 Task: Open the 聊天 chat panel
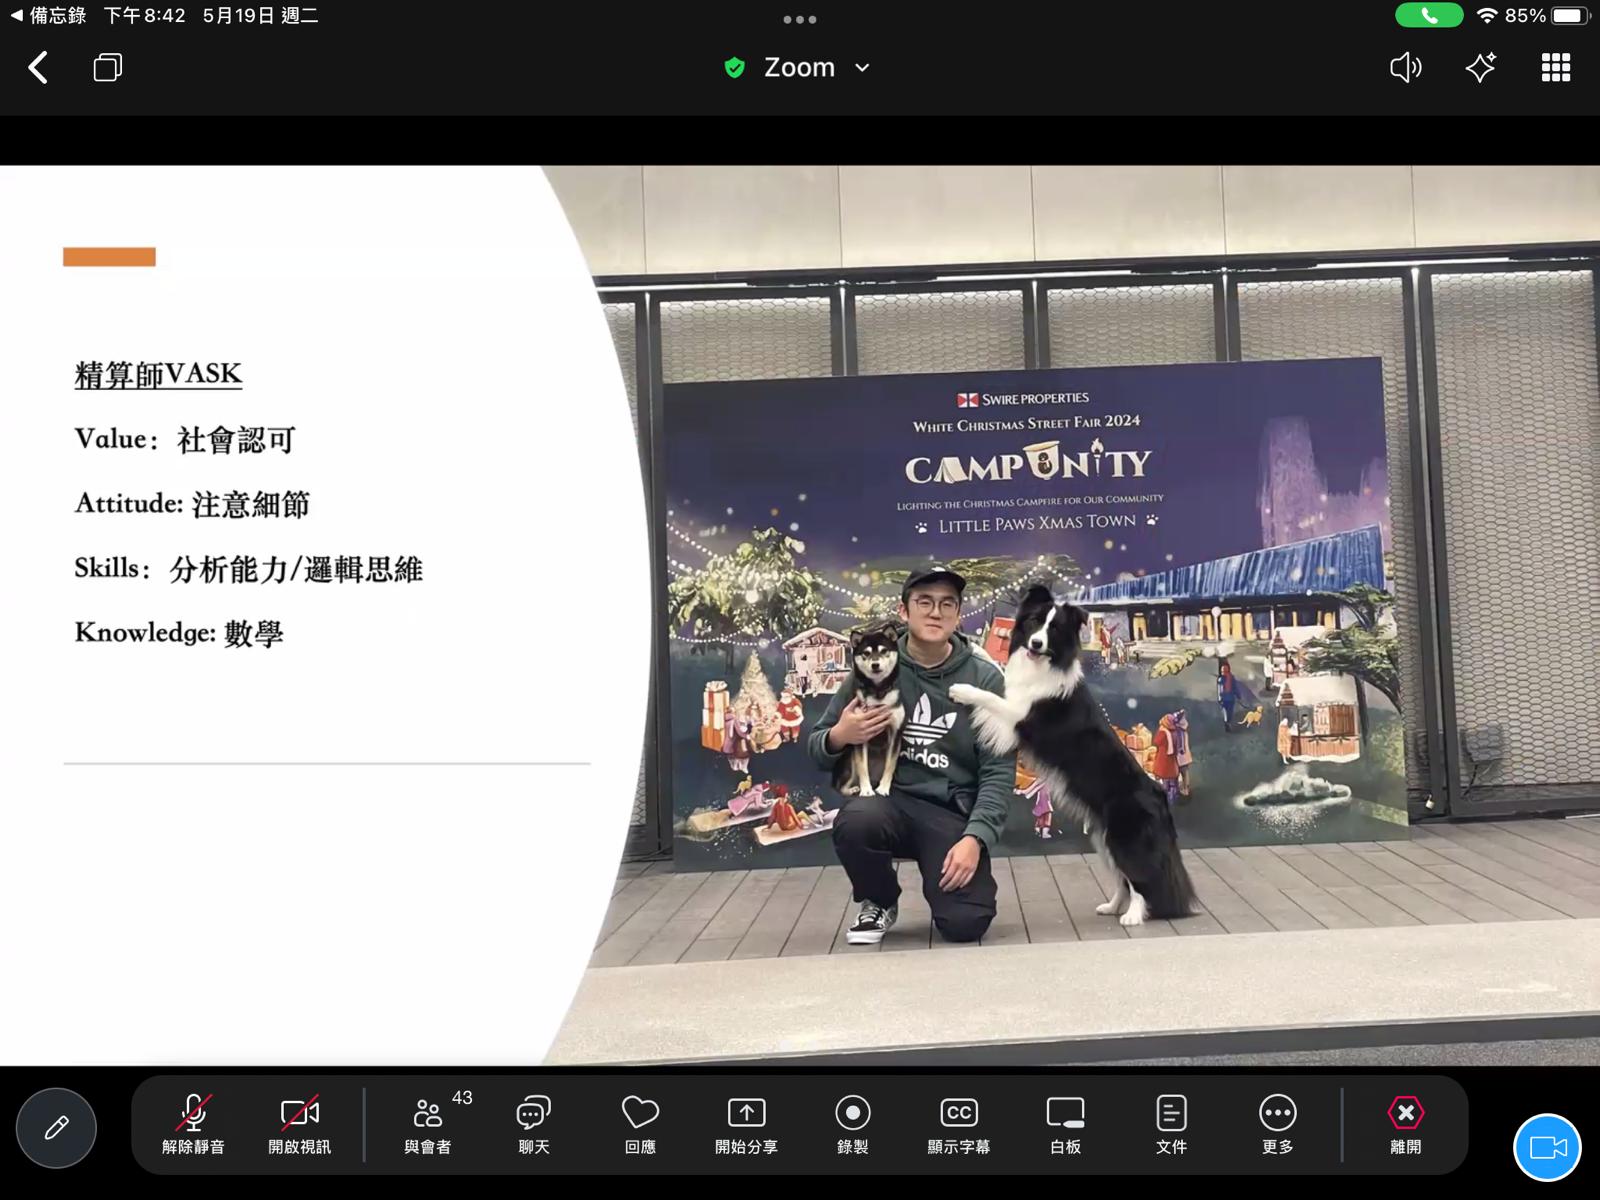pos(534,1125)
